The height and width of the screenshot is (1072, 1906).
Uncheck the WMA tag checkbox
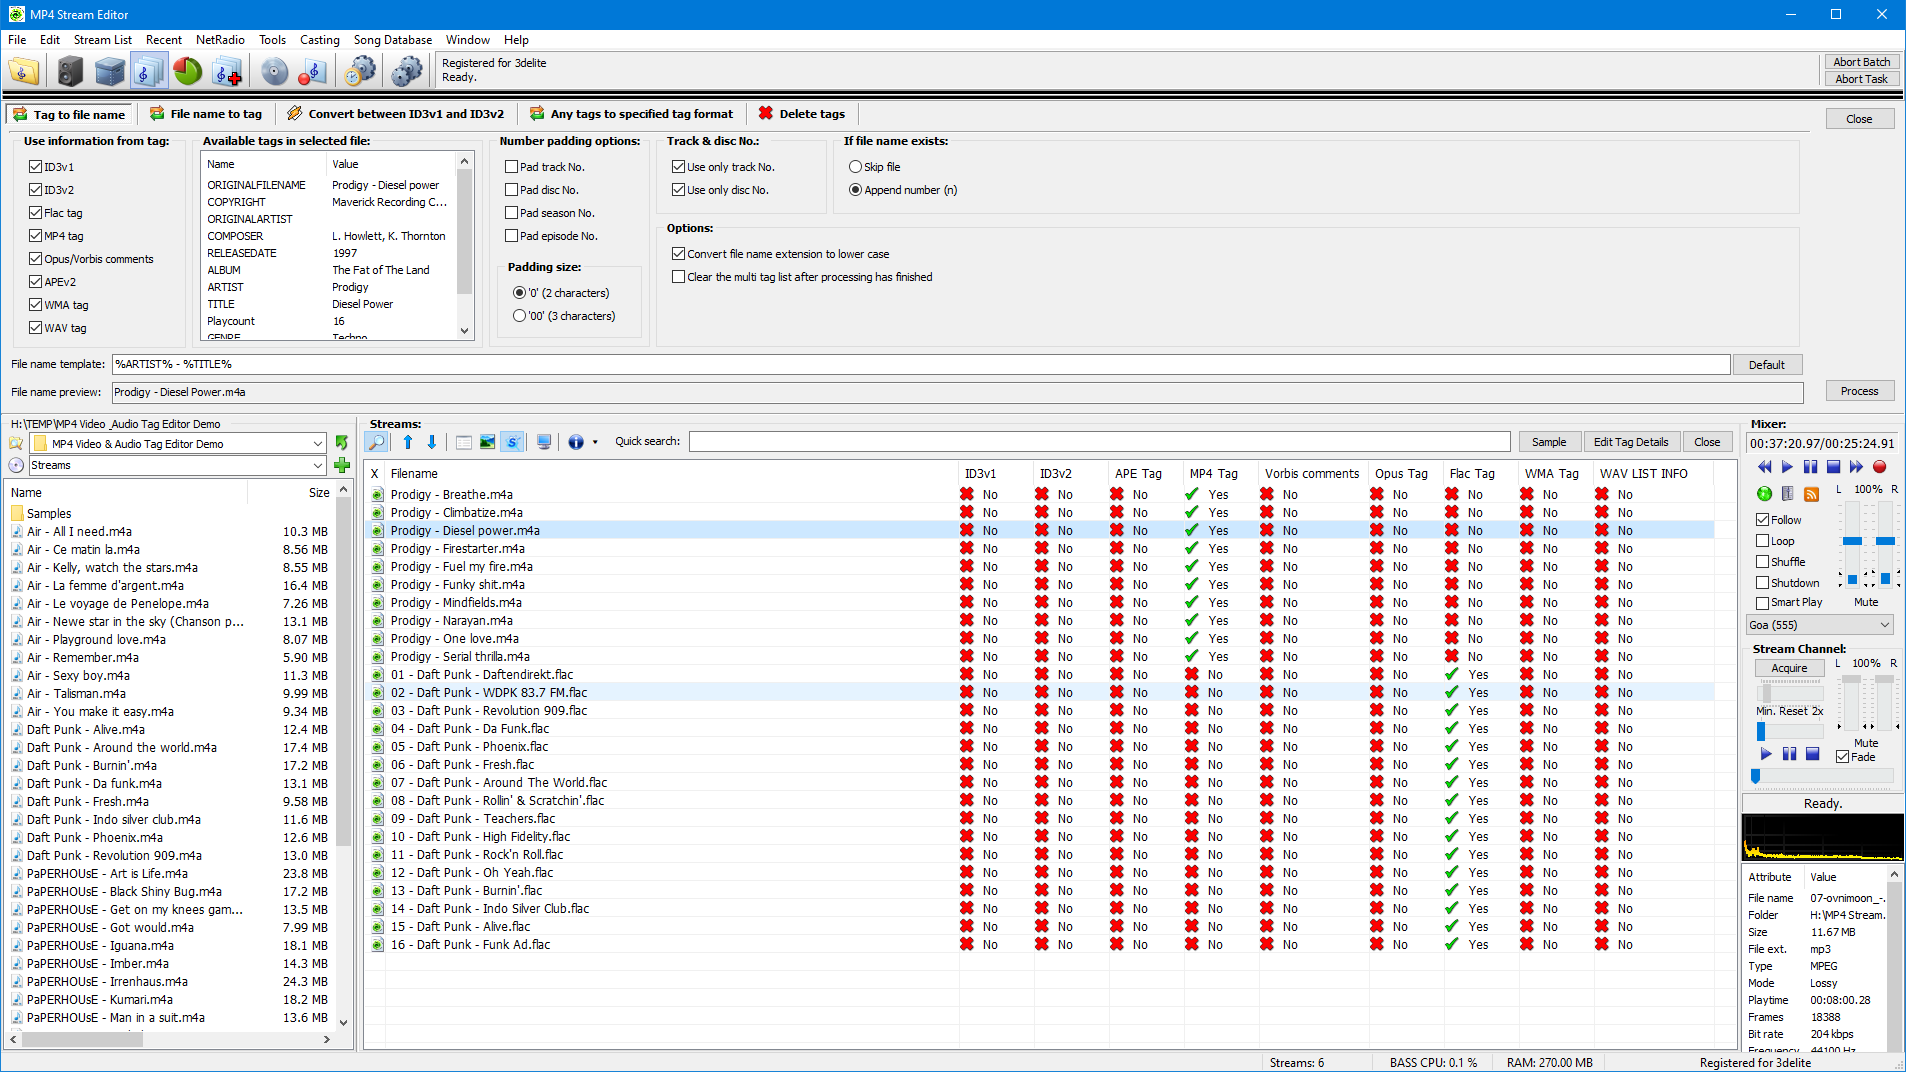pyautogui.click(x=36, y=305)
